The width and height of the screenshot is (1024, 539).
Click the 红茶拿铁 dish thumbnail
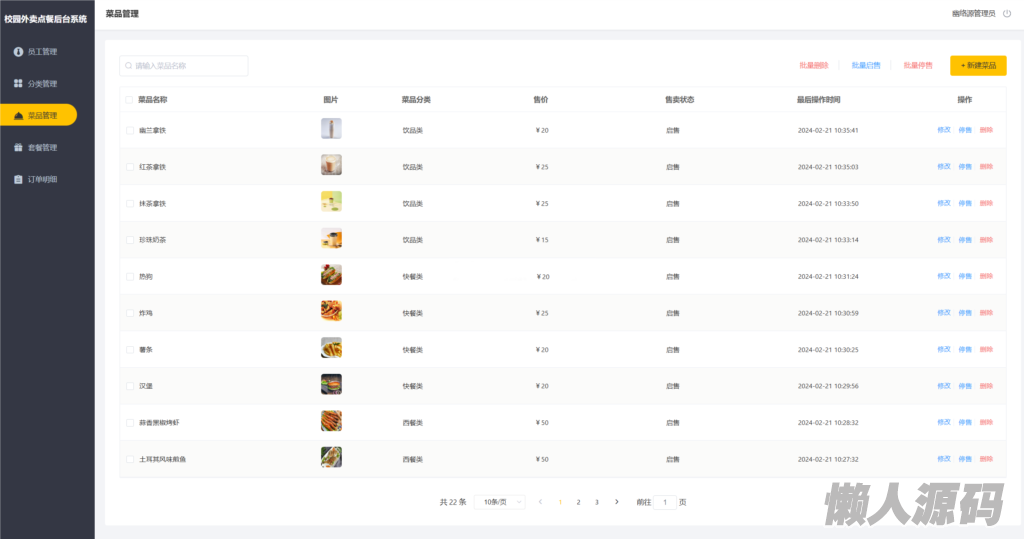331,165
